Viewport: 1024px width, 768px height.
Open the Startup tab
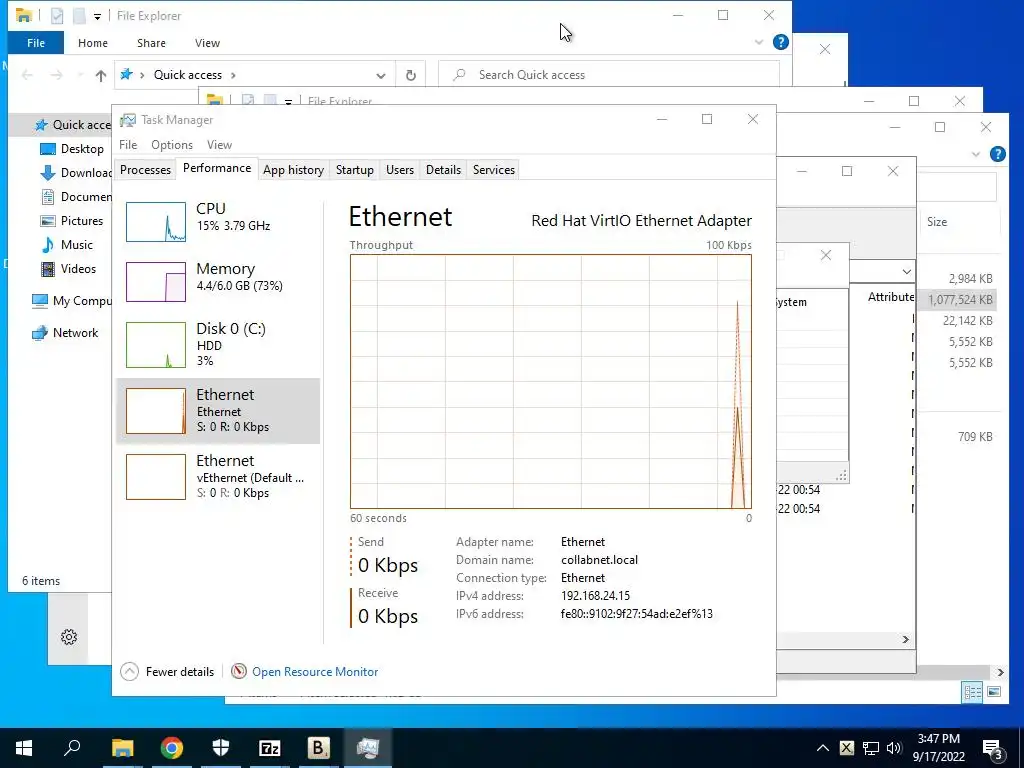point(355,170)
